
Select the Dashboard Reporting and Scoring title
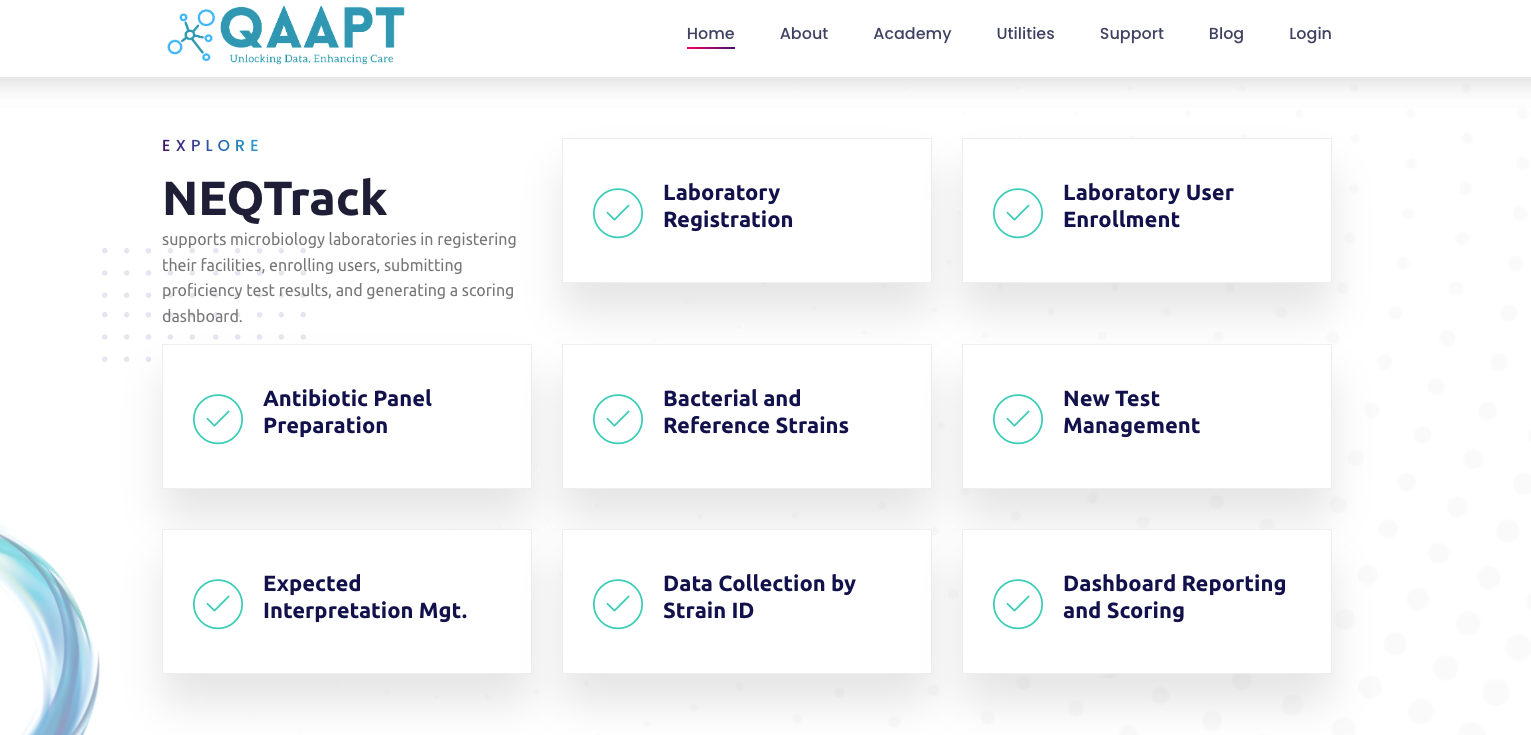click(1174, 597)
